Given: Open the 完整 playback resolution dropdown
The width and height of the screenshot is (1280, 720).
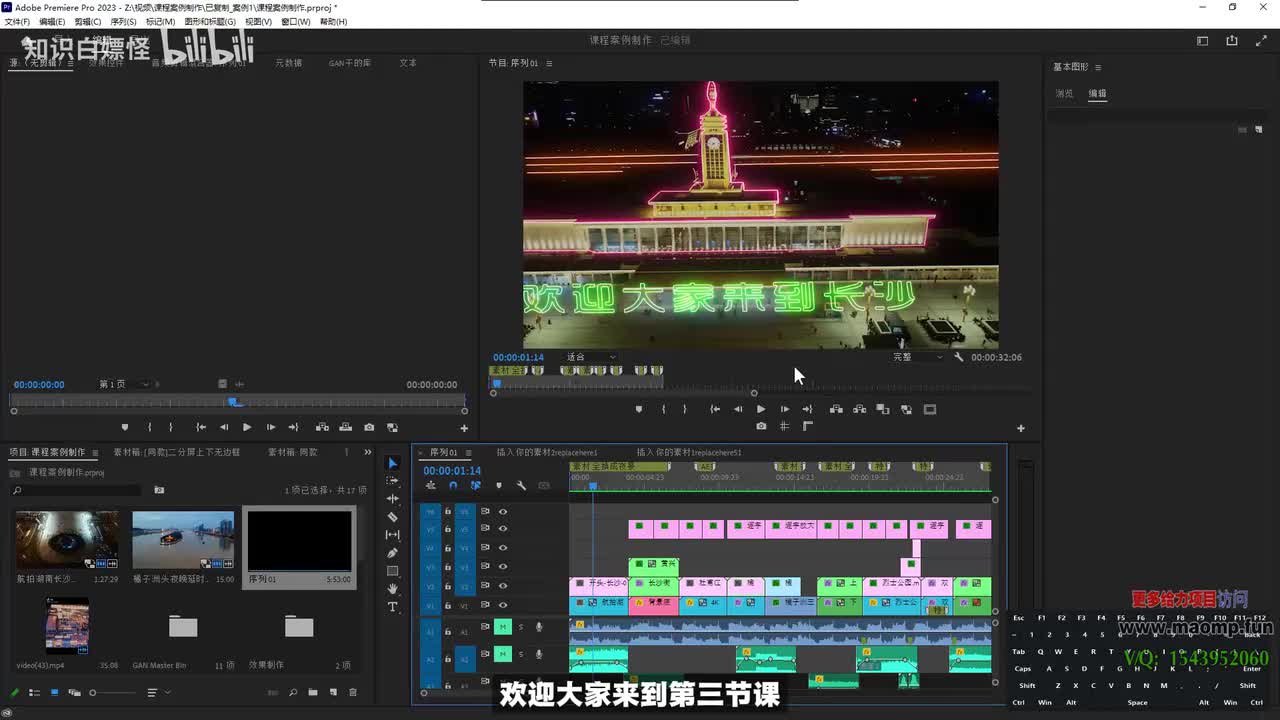Looking at the screenshot, I should [917, 357].
